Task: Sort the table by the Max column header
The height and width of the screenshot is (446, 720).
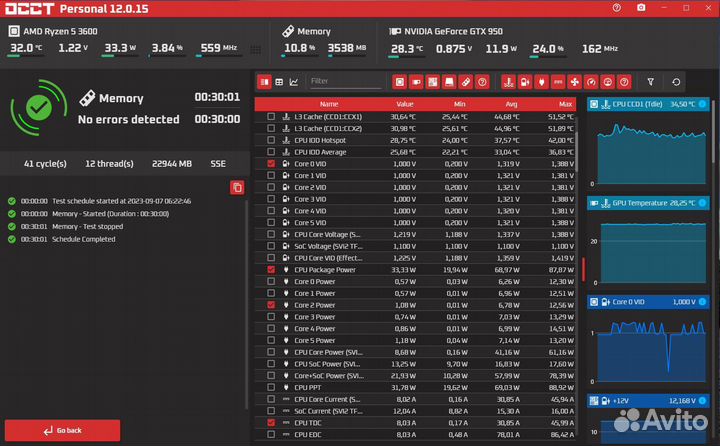Action: pyautogui.click(x=566, y=104)
